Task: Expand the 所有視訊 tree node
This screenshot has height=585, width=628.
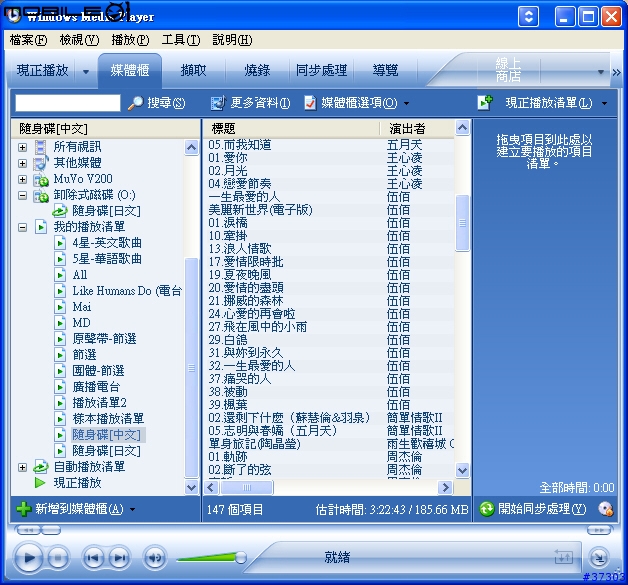Action: 22,147
